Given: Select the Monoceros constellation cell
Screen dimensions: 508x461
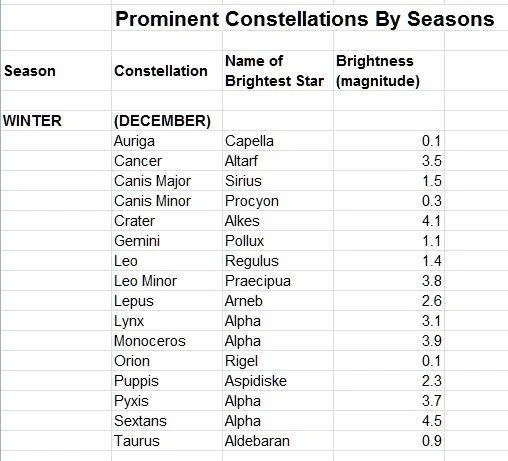Looking at the screenshot, I should coord(167,341).
